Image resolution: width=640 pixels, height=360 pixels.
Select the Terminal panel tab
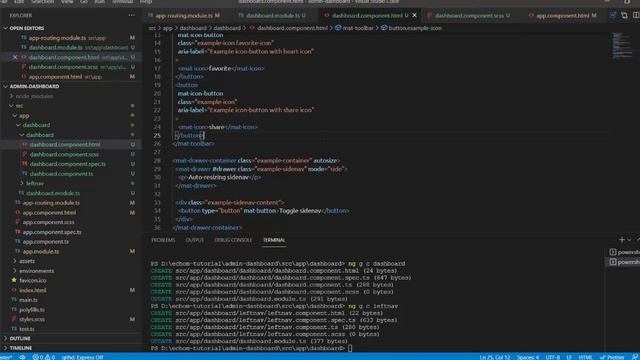pyautogui.click(x=274, y=240)
